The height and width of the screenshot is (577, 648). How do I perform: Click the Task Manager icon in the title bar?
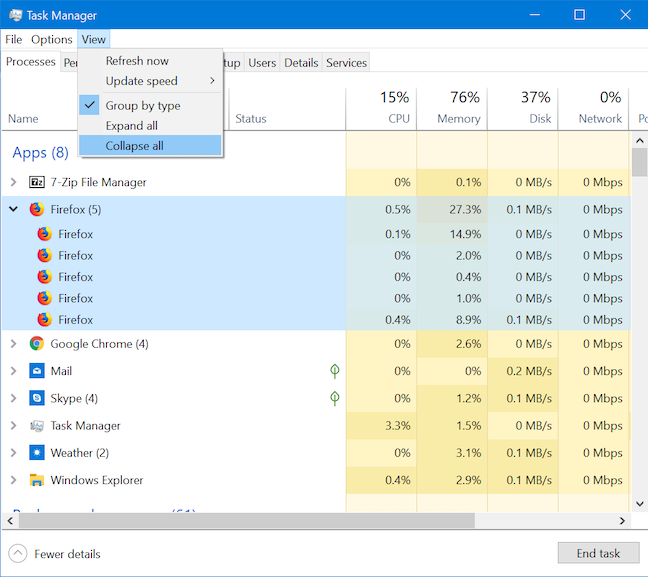tap(16, 15)
